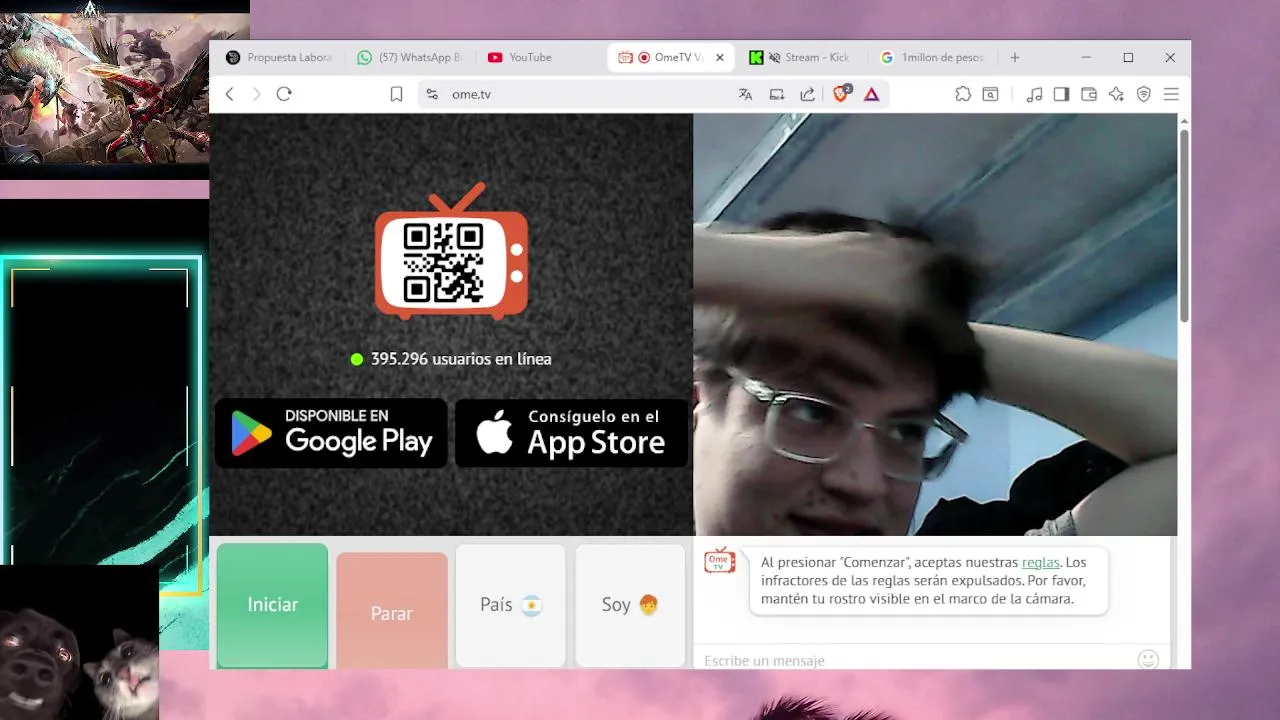
Task: Click the 395.296 usuarios en línea text
Action: 461,359
